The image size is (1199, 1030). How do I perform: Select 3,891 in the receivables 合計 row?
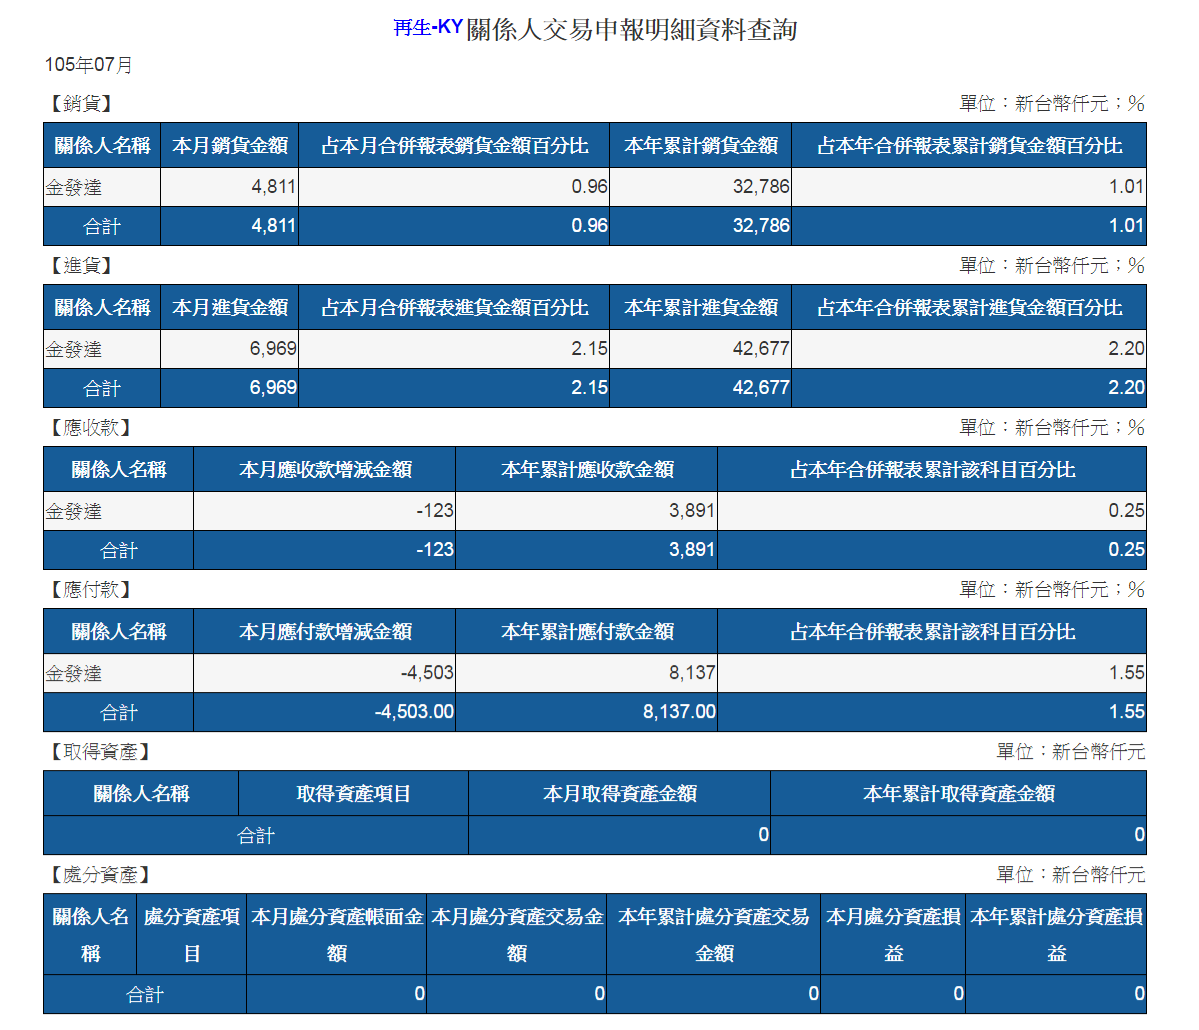tap(692, 550)
